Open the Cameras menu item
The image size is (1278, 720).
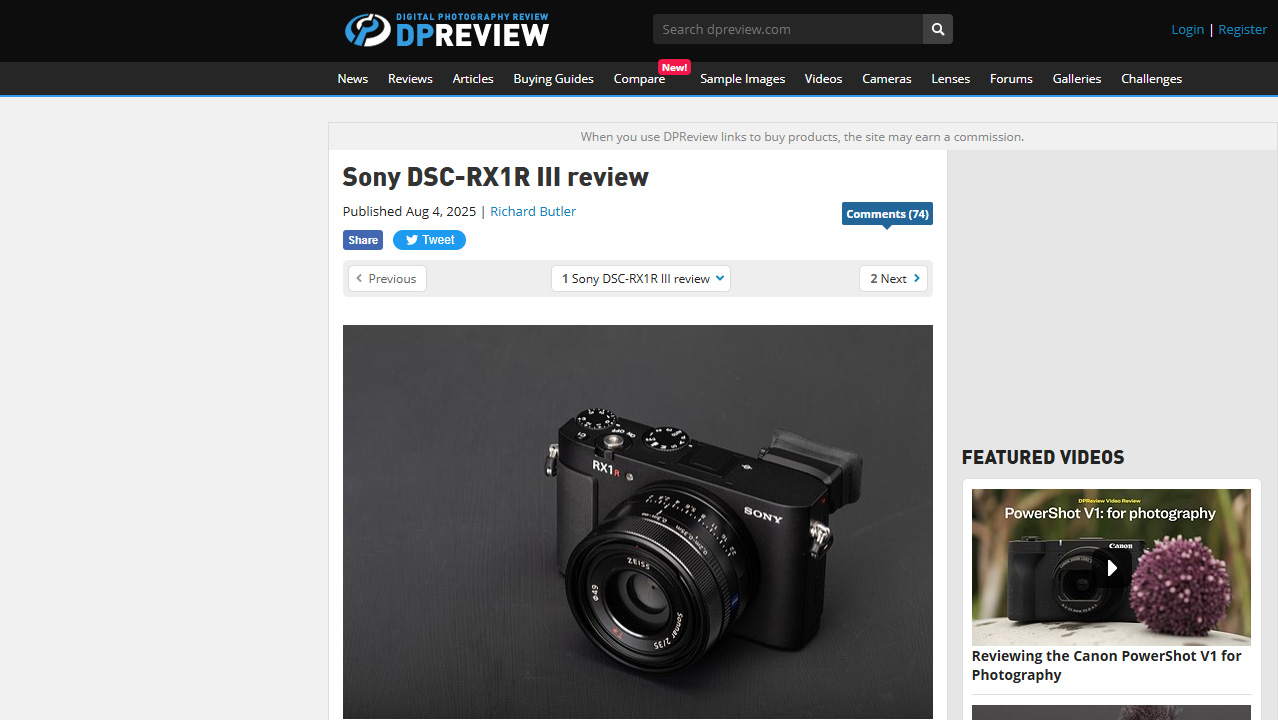point(887,79)
